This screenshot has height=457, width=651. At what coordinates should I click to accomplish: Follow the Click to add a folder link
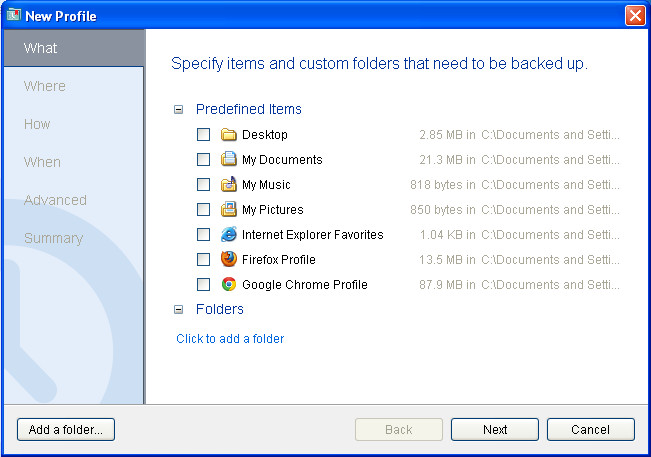230,339
